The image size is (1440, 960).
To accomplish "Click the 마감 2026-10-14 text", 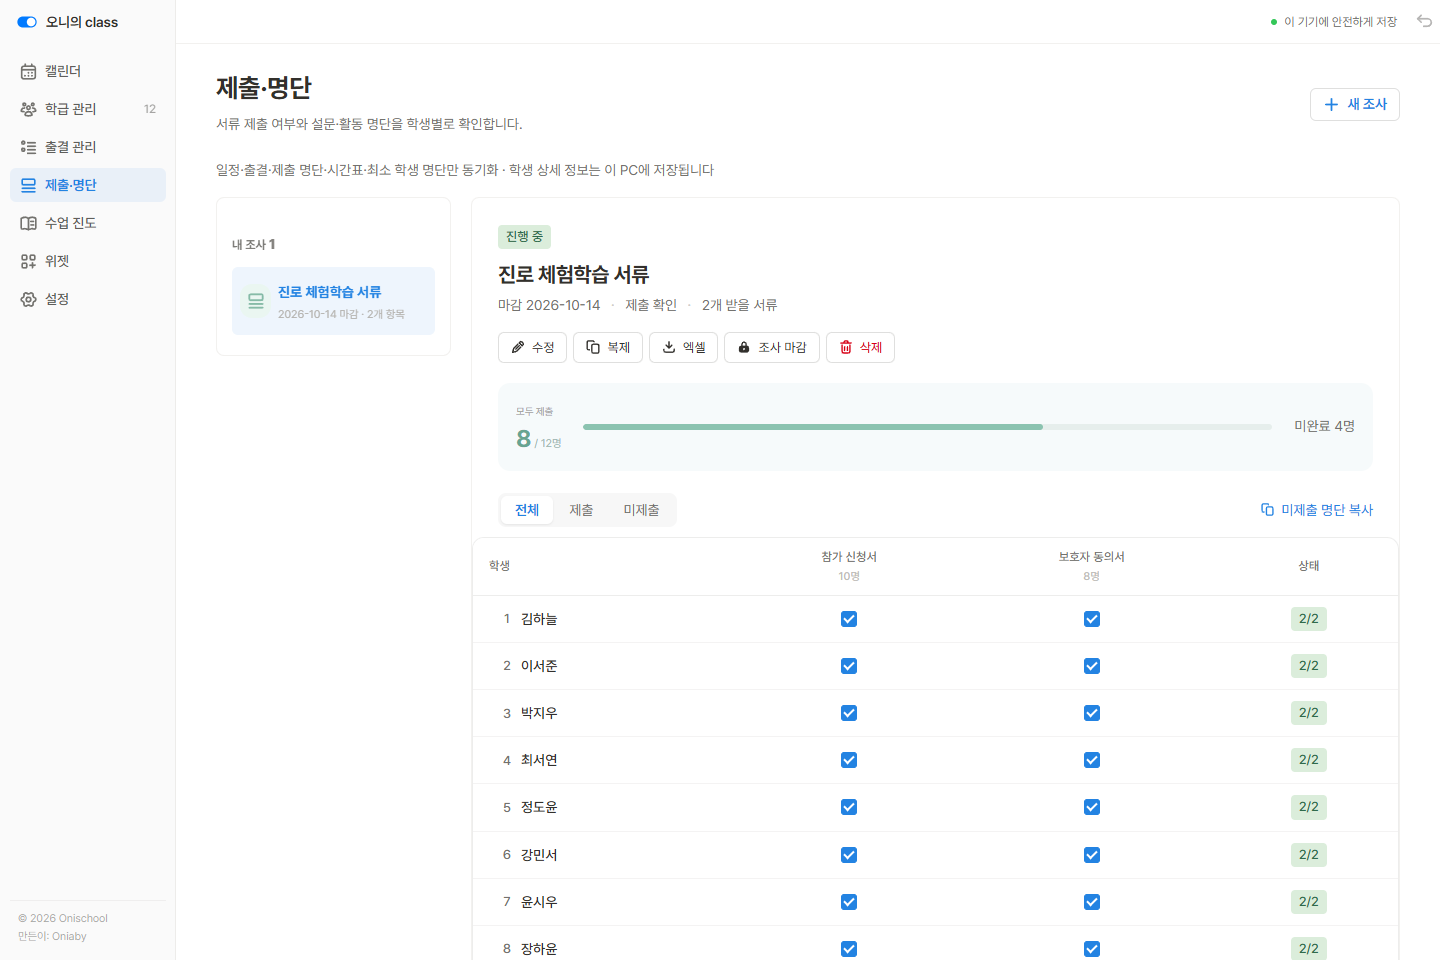I will [549, 305].
